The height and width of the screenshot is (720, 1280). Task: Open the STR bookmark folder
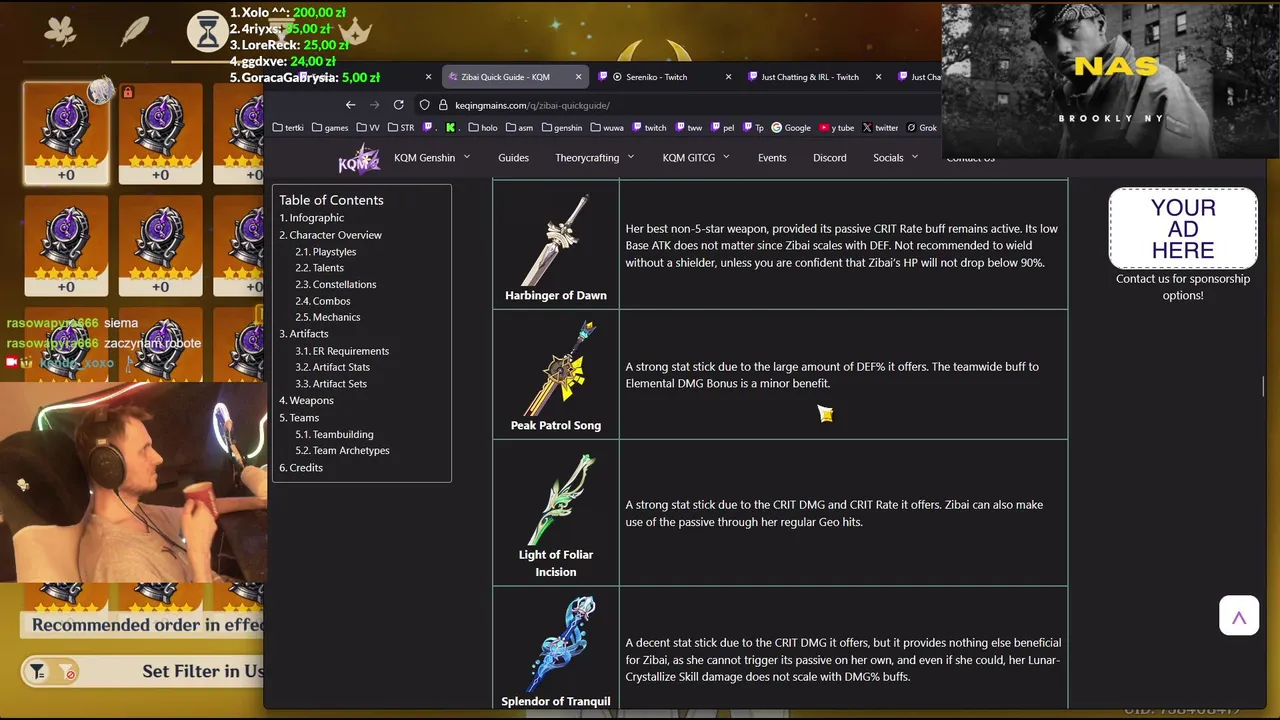(400, 128)
